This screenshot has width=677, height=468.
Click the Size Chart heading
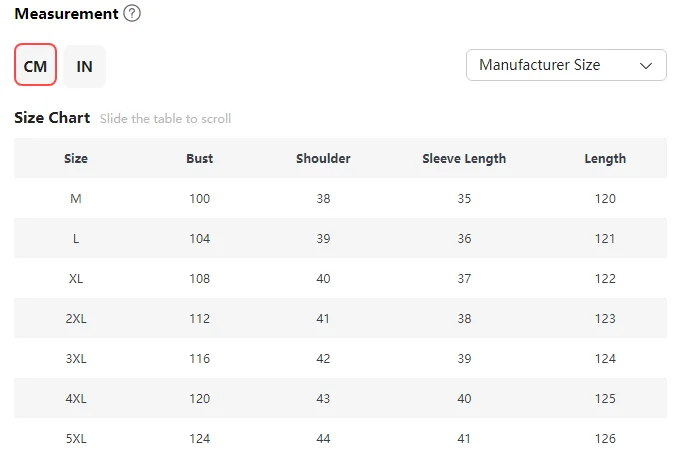[x=52, y=118]
